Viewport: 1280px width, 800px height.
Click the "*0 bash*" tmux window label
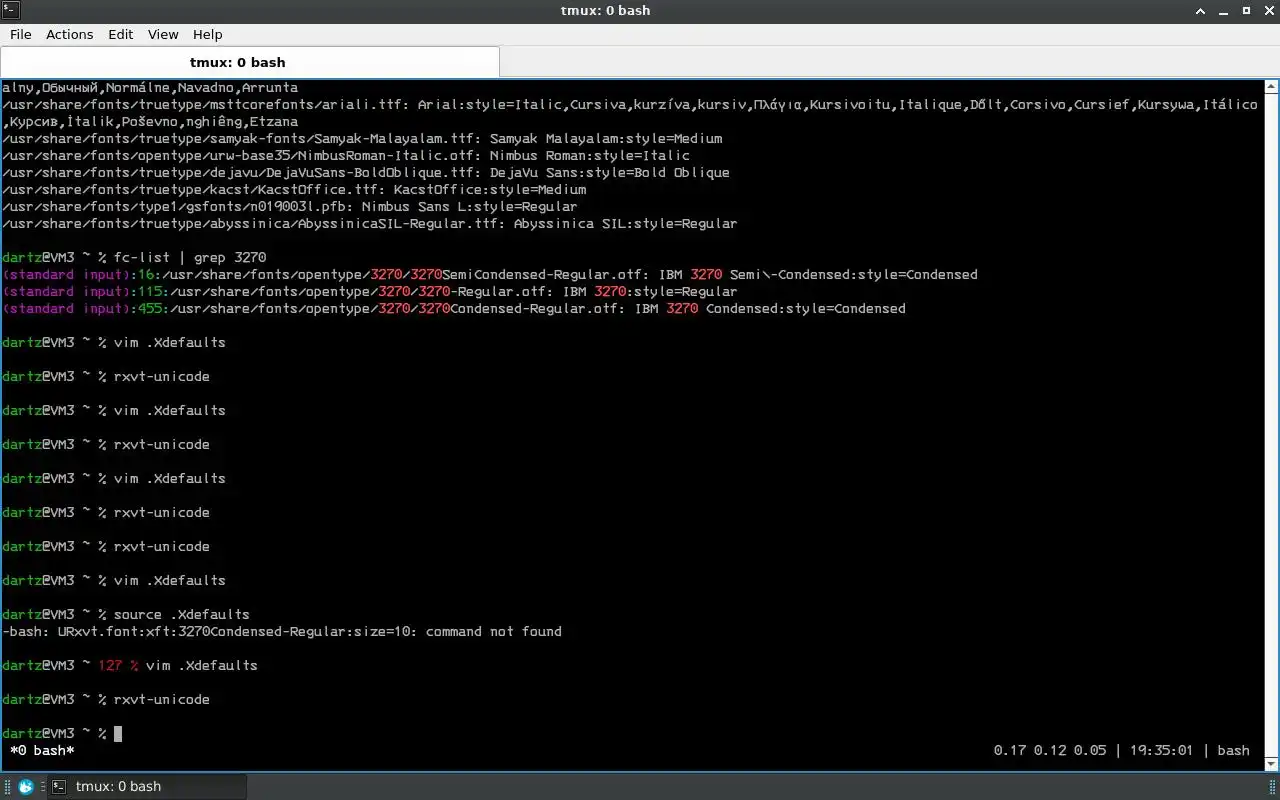click(42, 750)
